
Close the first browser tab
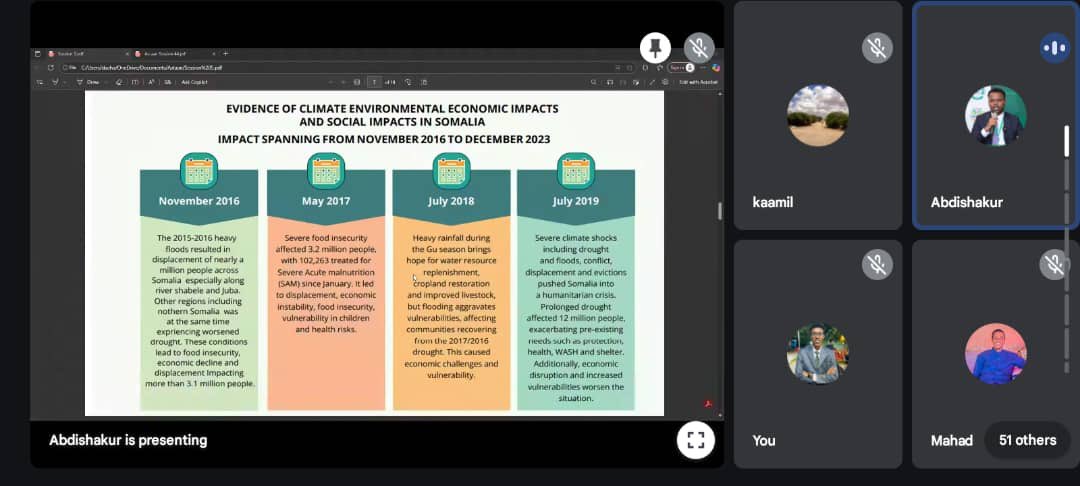click(127, 54)
